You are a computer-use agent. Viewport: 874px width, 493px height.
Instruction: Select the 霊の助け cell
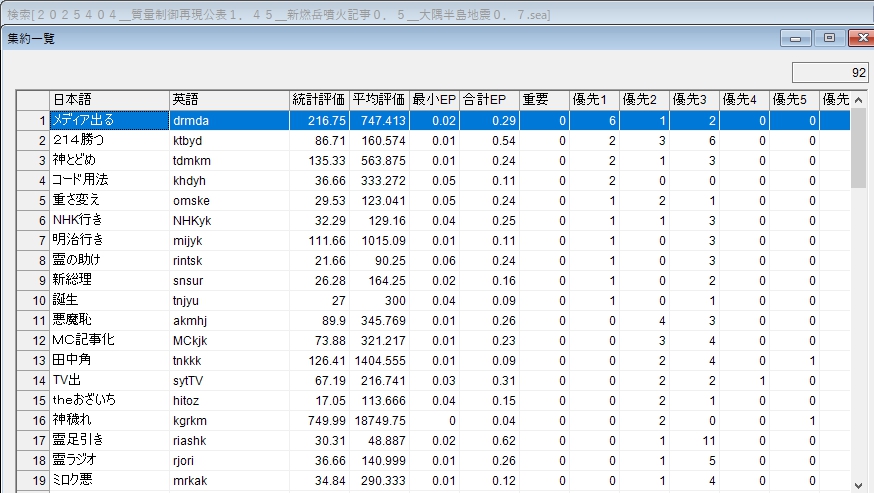109,260
